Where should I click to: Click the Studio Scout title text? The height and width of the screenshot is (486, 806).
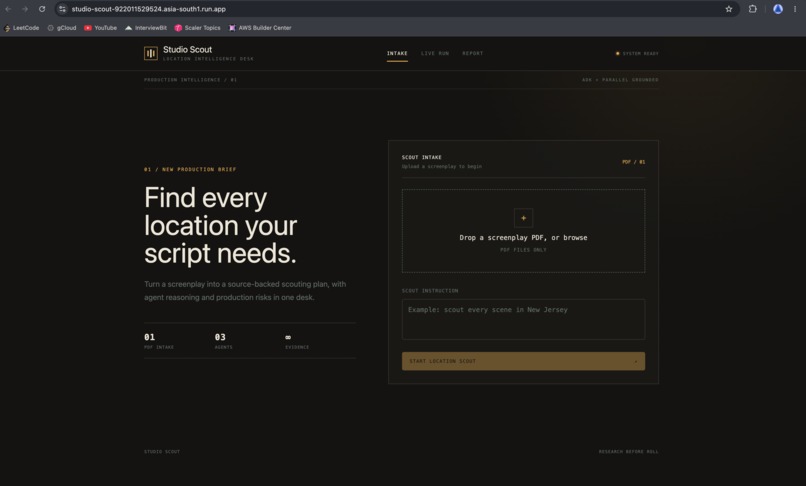pyautogui.click(x=188, y=49)
